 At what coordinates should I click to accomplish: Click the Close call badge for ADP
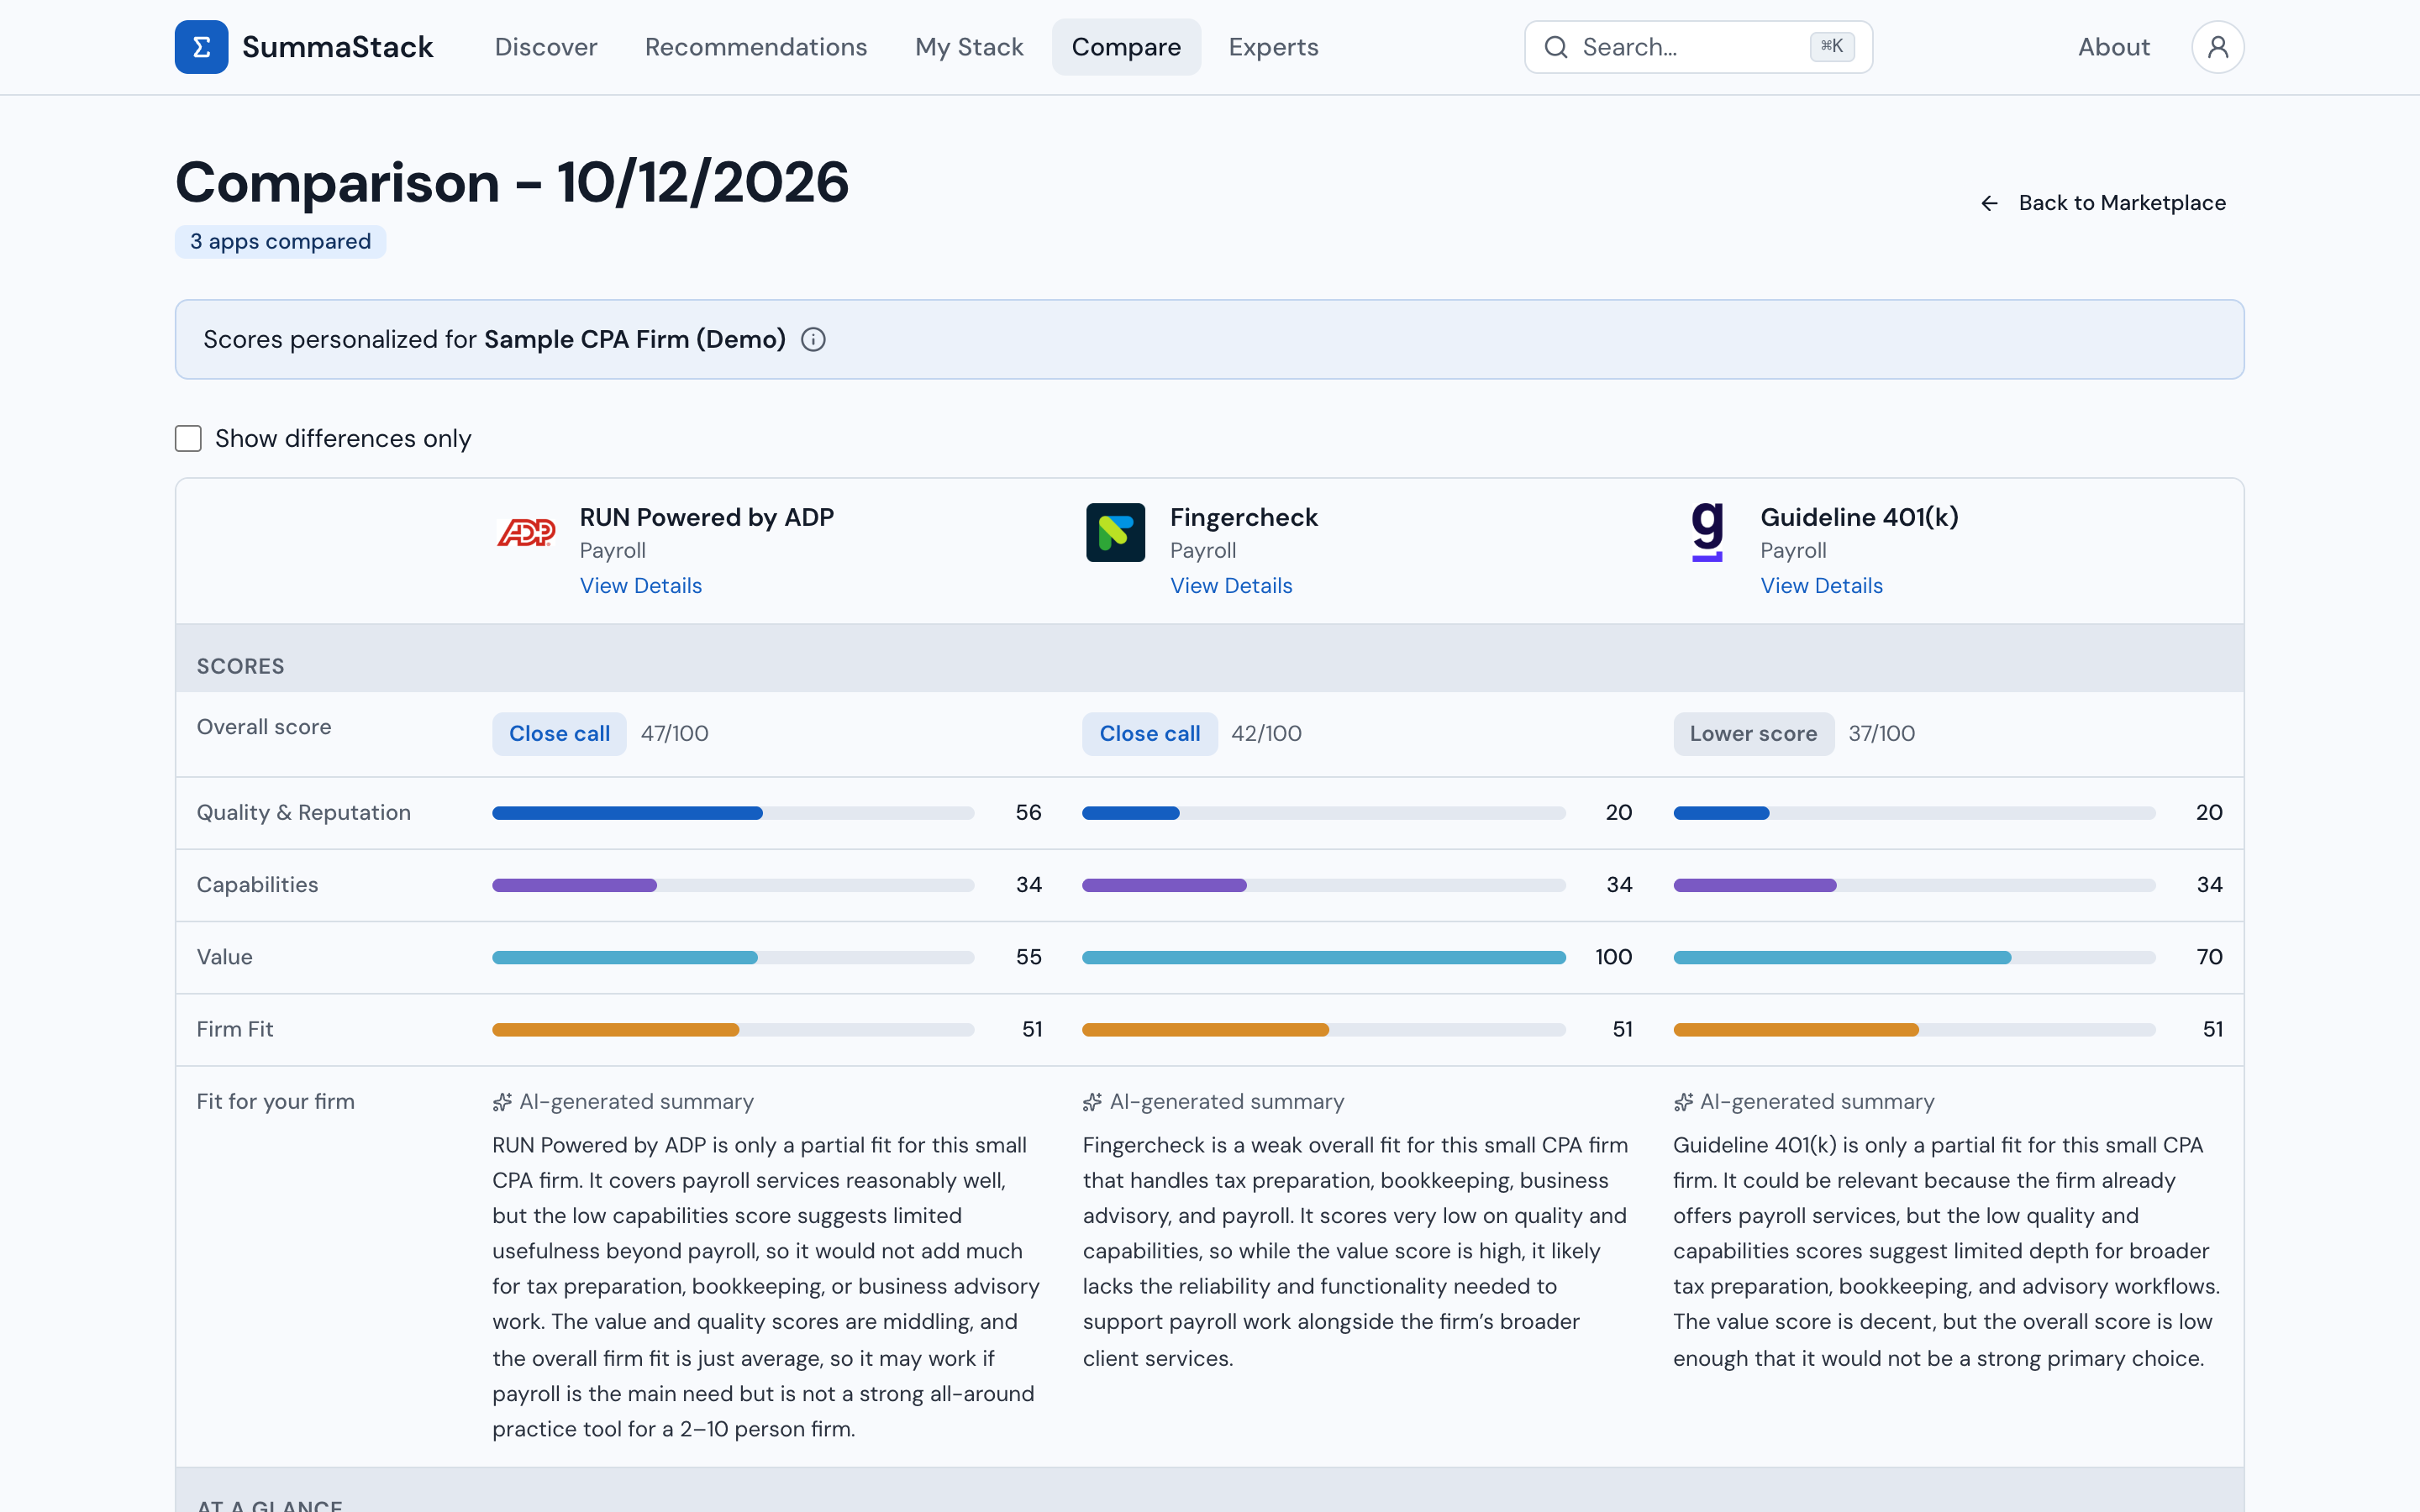(559, 734)
